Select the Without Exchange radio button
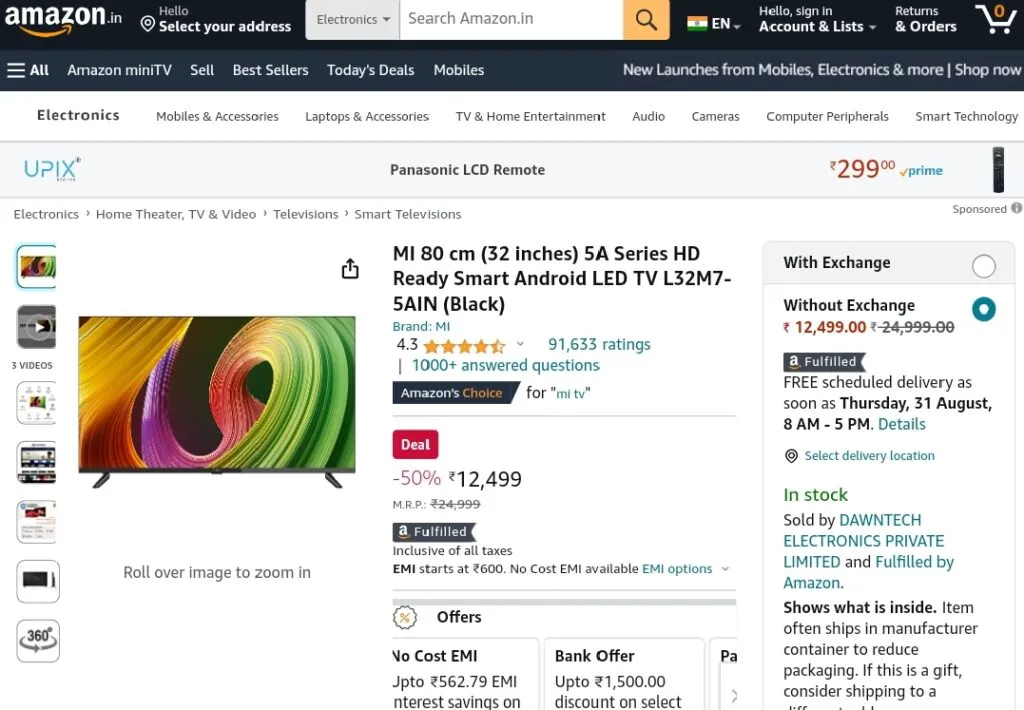 click(984, 309)
